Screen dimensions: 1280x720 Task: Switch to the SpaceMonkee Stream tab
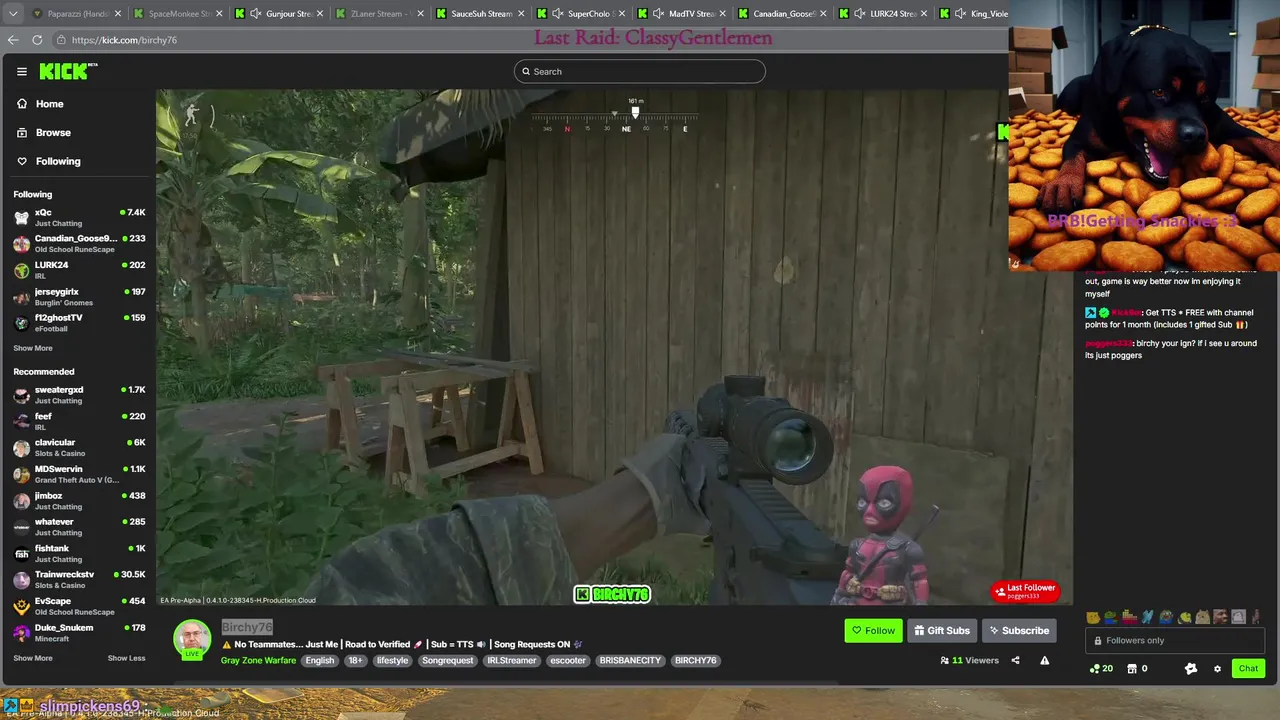pyautogui.click(x=178, y=14)
